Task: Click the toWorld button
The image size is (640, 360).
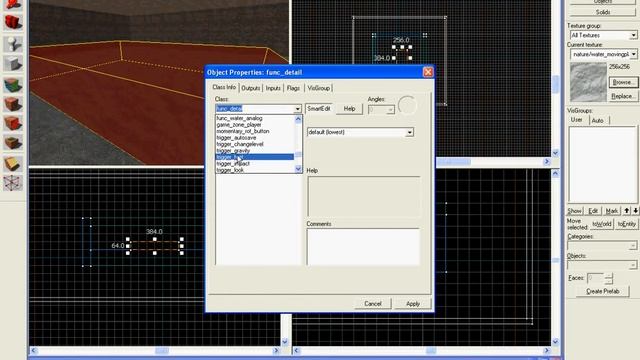Action: coord(602,224)
